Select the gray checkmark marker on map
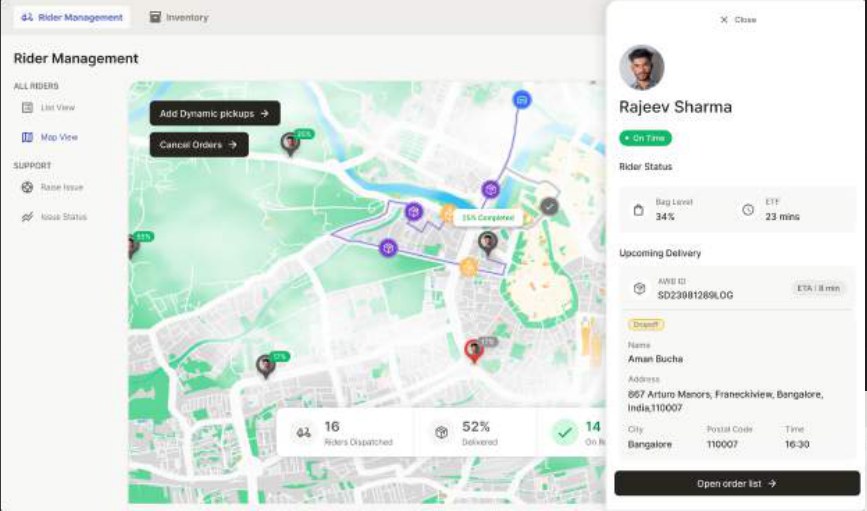Image resolution: width=867 pixels, height=511 pixels. (x=549, y=206)
